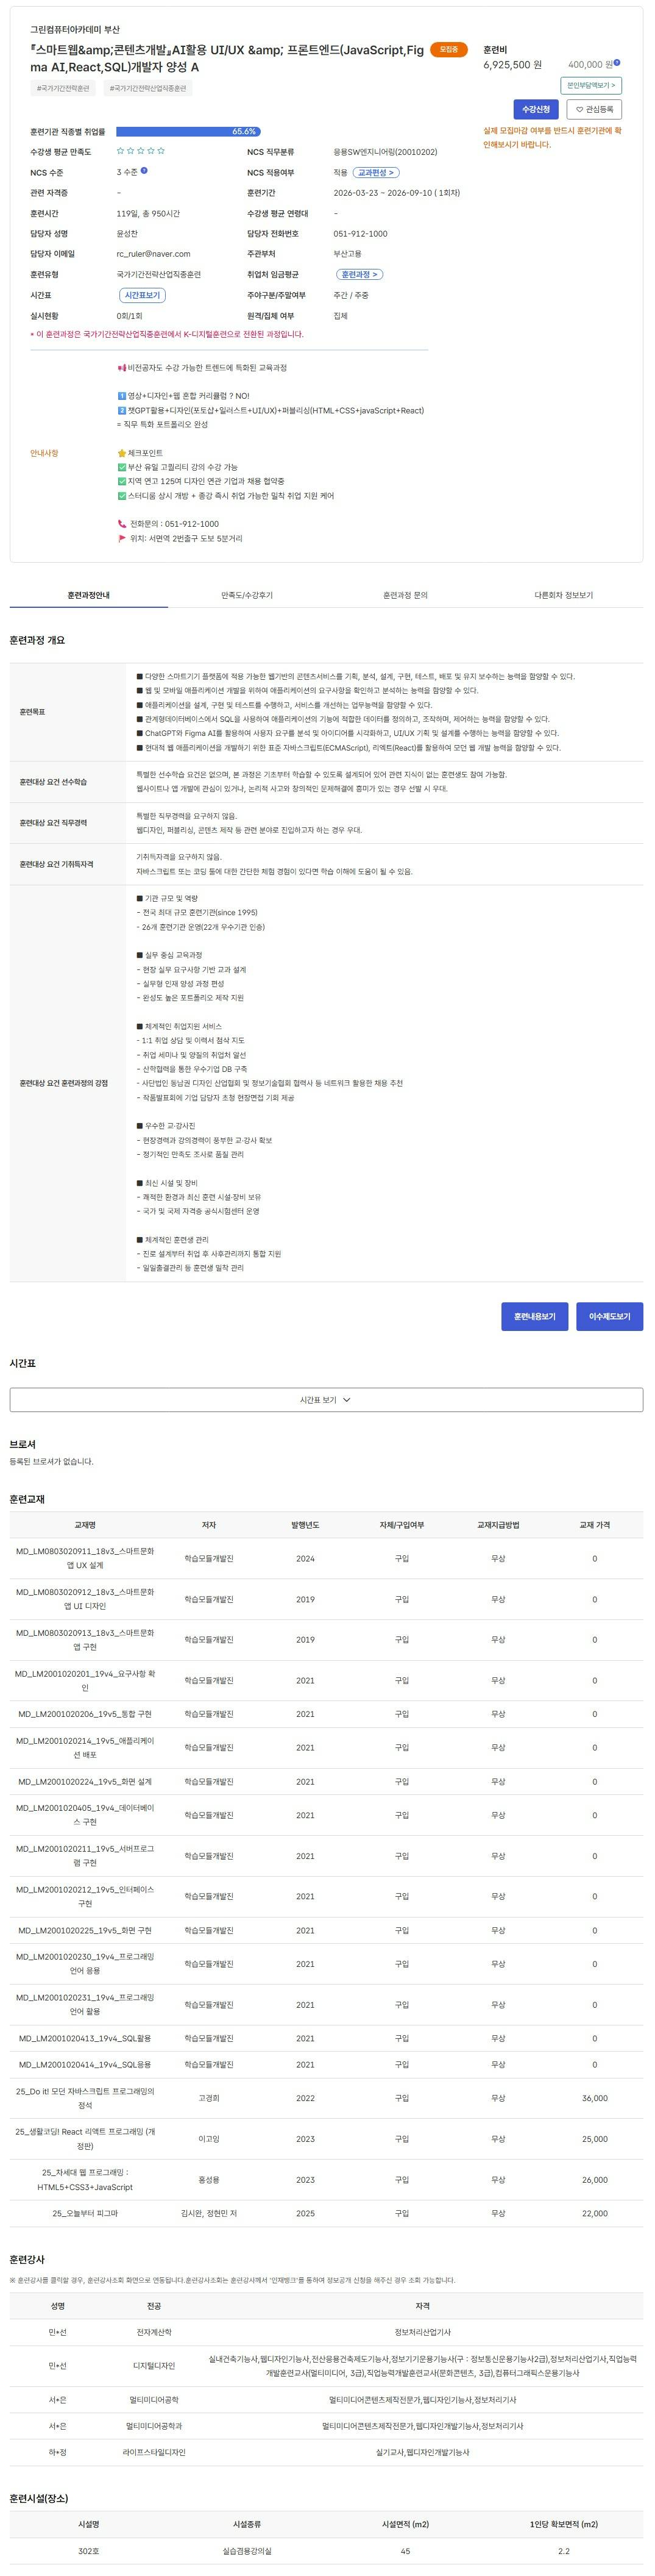Open the 훈련과정 wage link
The height and width of the screenshot is (2576, 655).
(359, 274)
